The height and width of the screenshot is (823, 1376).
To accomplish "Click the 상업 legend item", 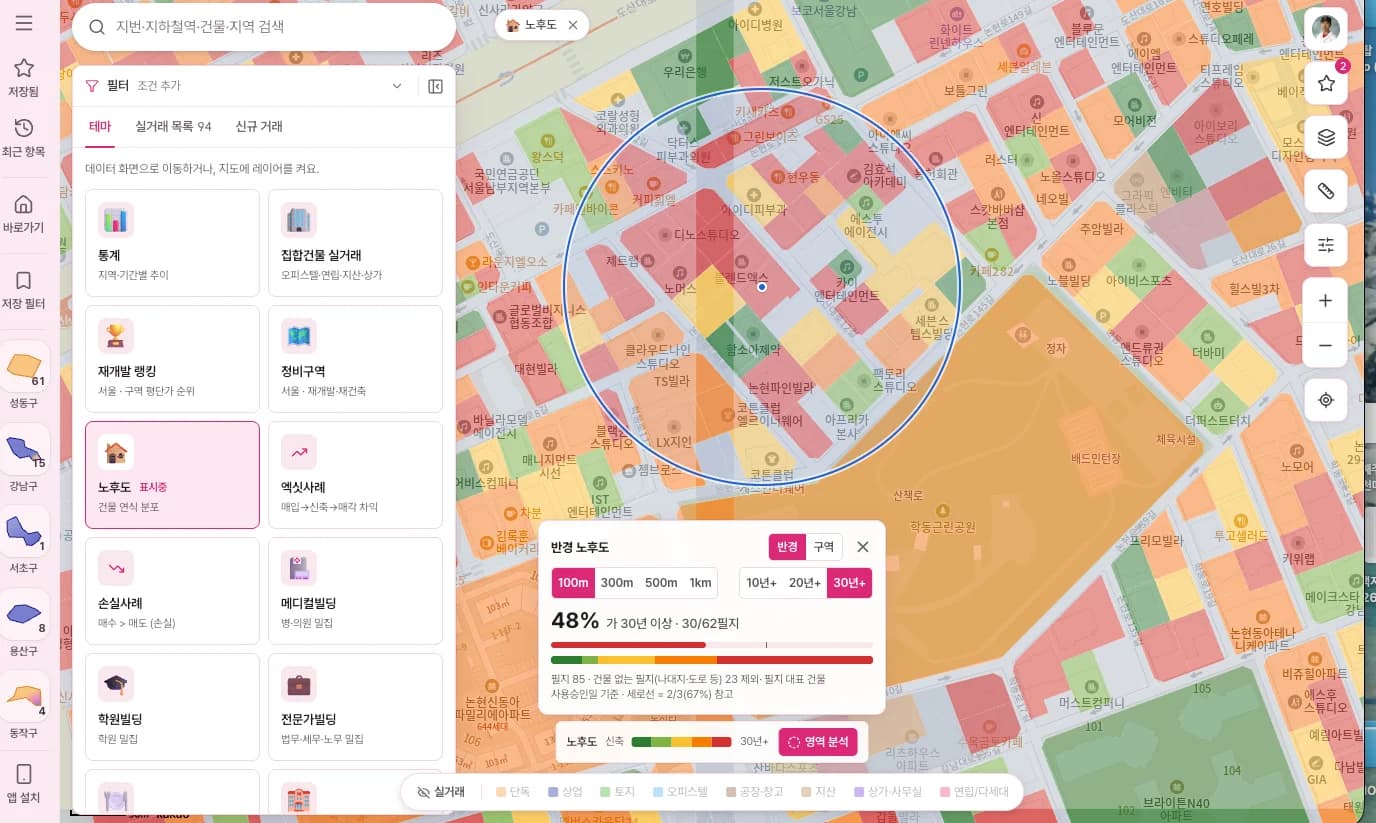I will pos(565,792).
